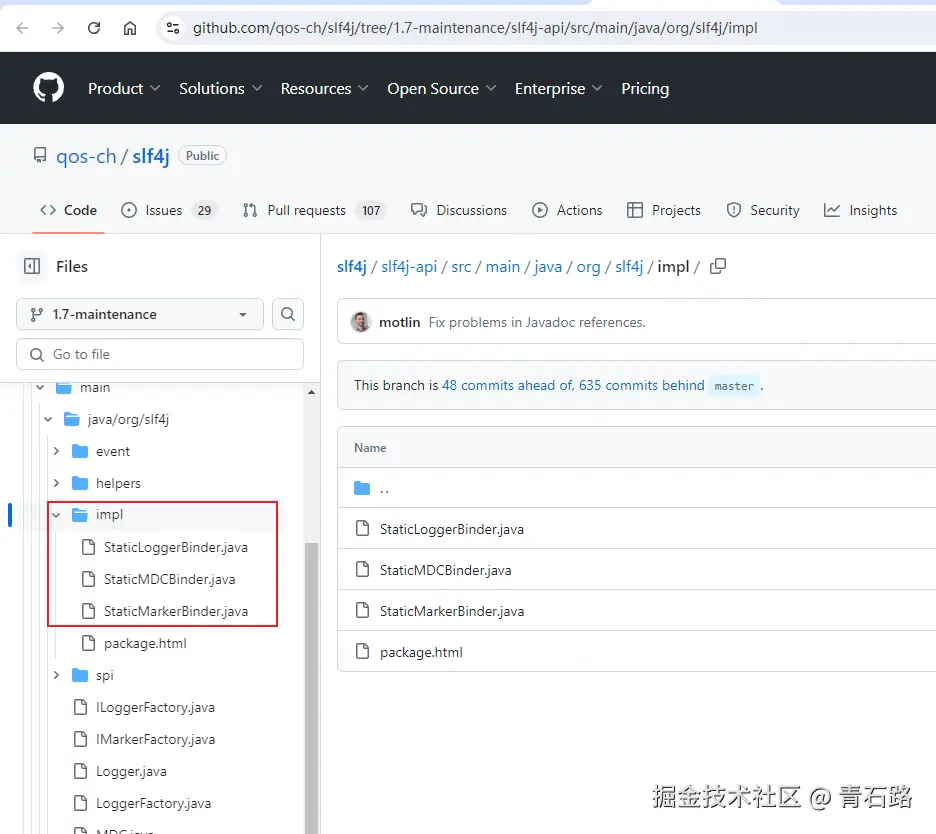936x834 pixels.
Task: Click the browser forward arrow
Action: click(x=57, y=28)
